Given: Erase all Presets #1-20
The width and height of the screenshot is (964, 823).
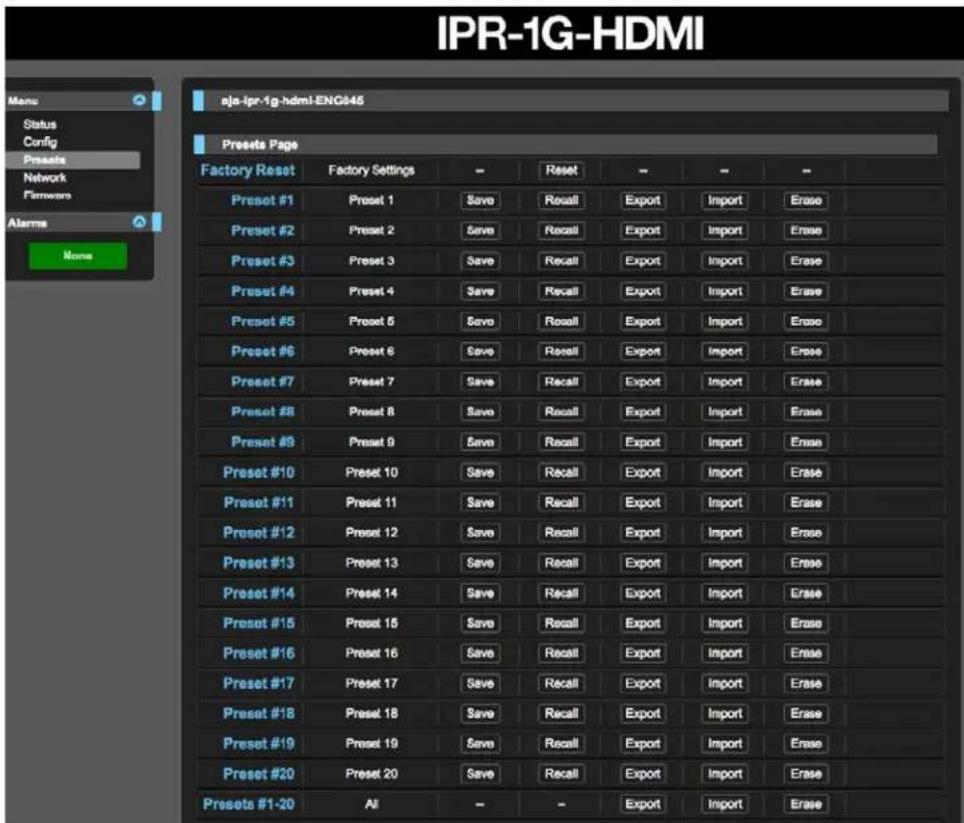Looking at the screenshot, I should pos(806,804).
